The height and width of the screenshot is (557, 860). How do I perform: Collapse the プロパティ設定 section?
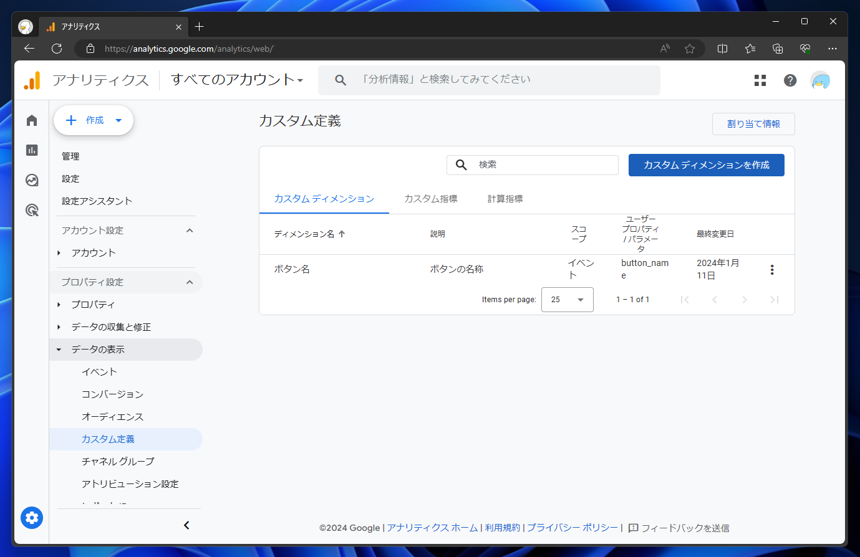point(190,282)
